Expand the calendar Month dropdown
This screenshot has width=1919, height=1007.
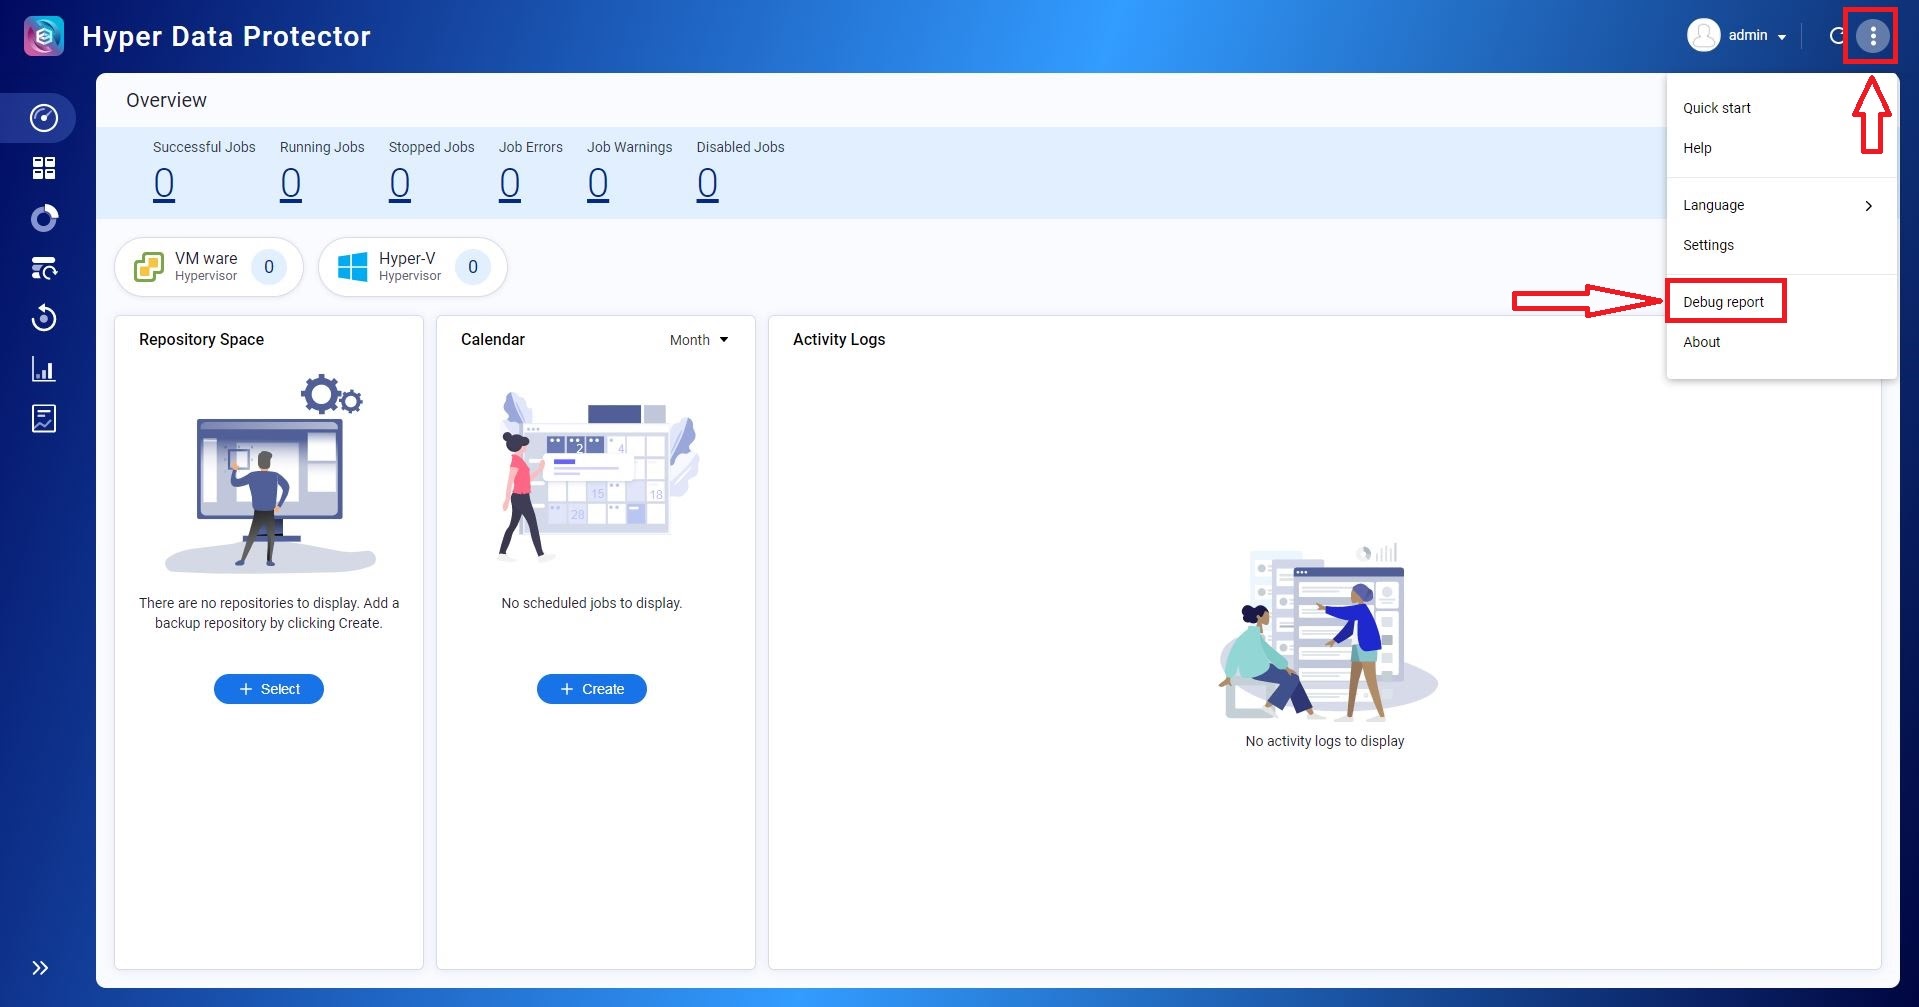tap(699, 340)
